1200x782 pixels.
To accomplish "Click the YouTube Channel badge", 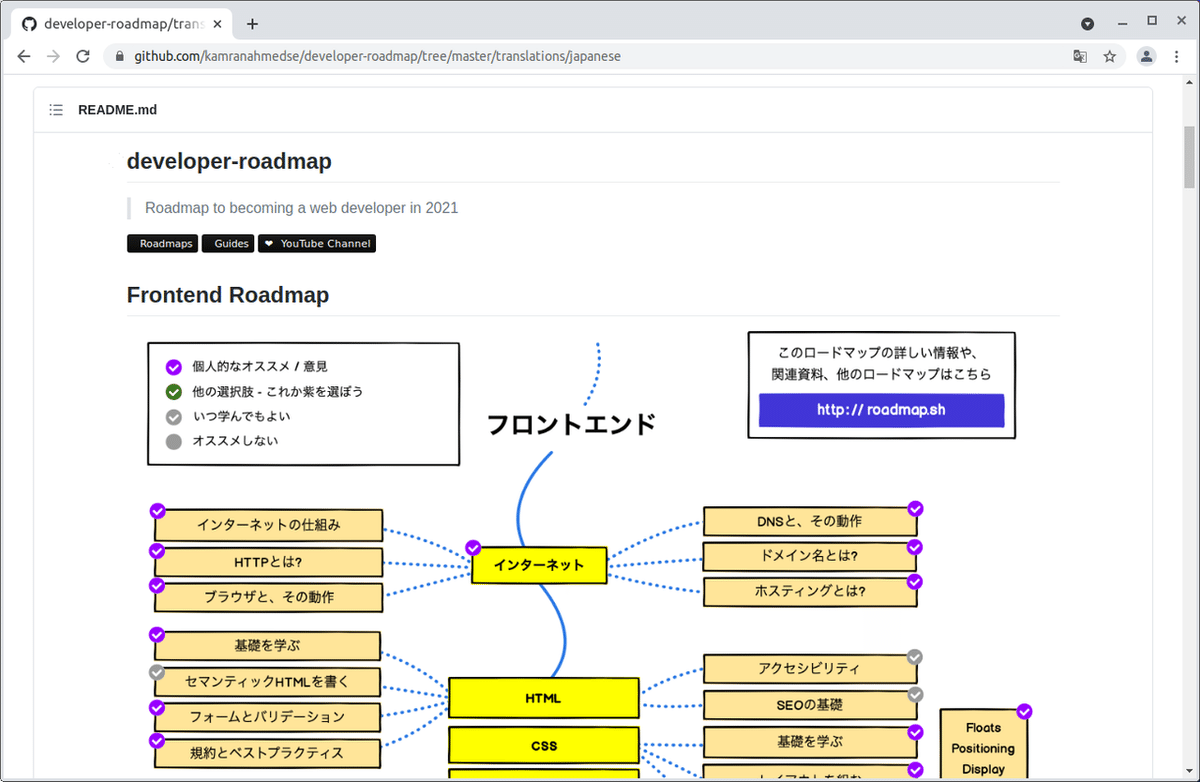I will 317,243.
